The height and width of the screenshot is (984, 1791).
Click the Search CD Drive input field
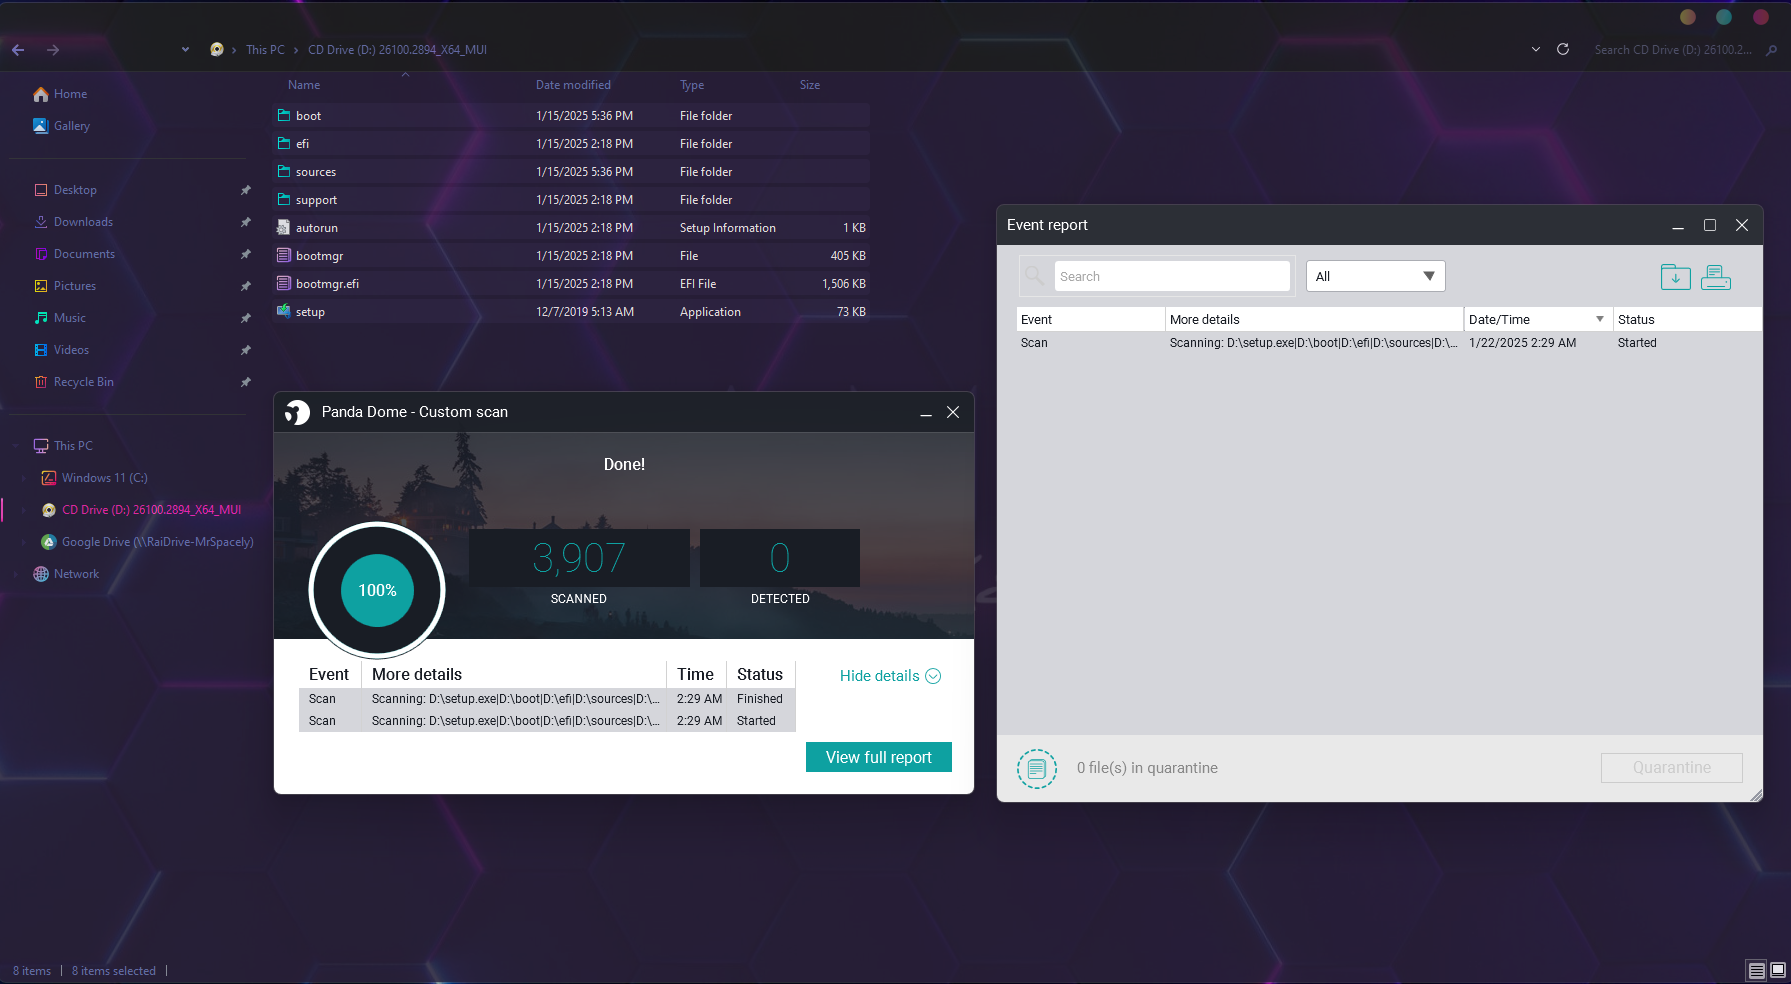click(x=1673, y=50)
